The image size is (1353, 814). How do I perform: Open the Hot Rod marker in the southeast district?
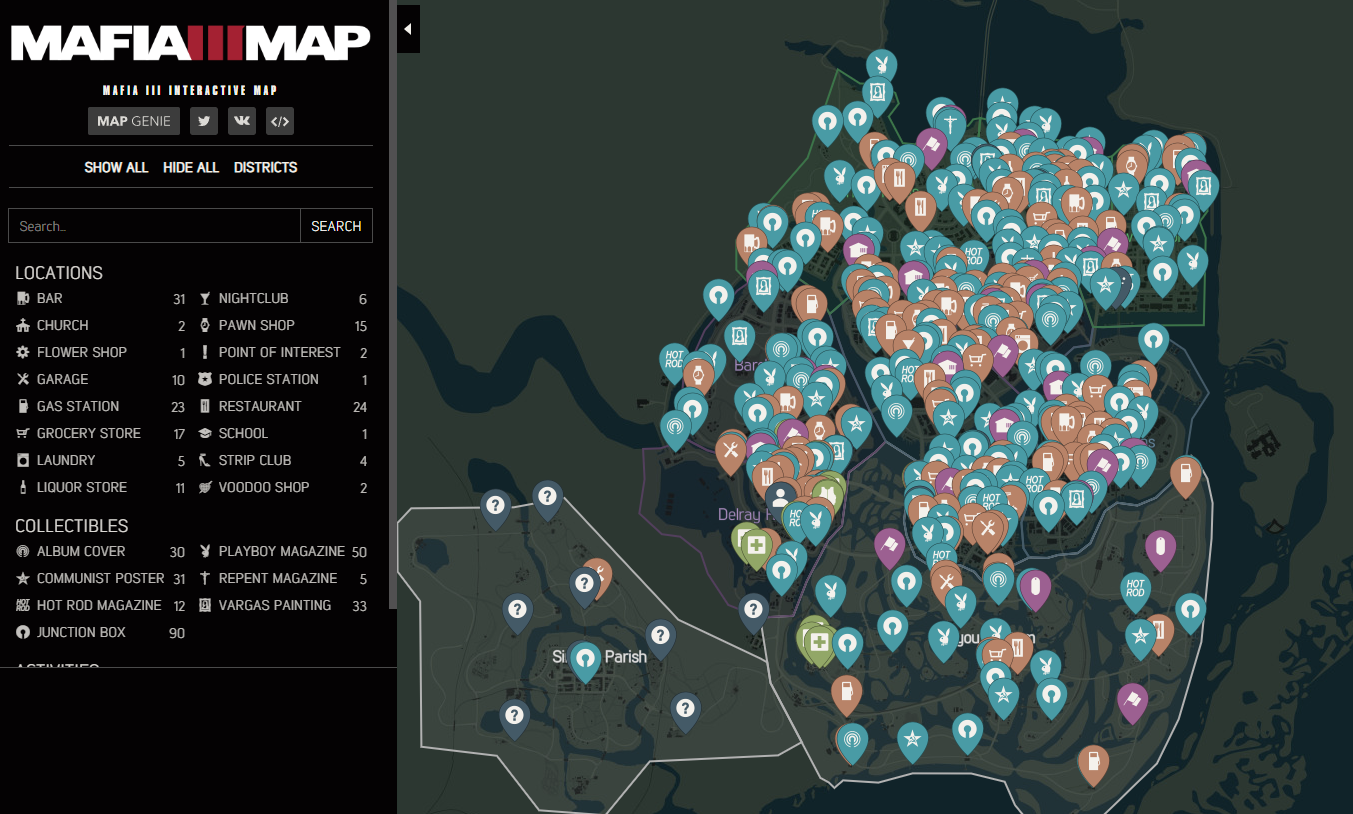[x=1135, y=591]
